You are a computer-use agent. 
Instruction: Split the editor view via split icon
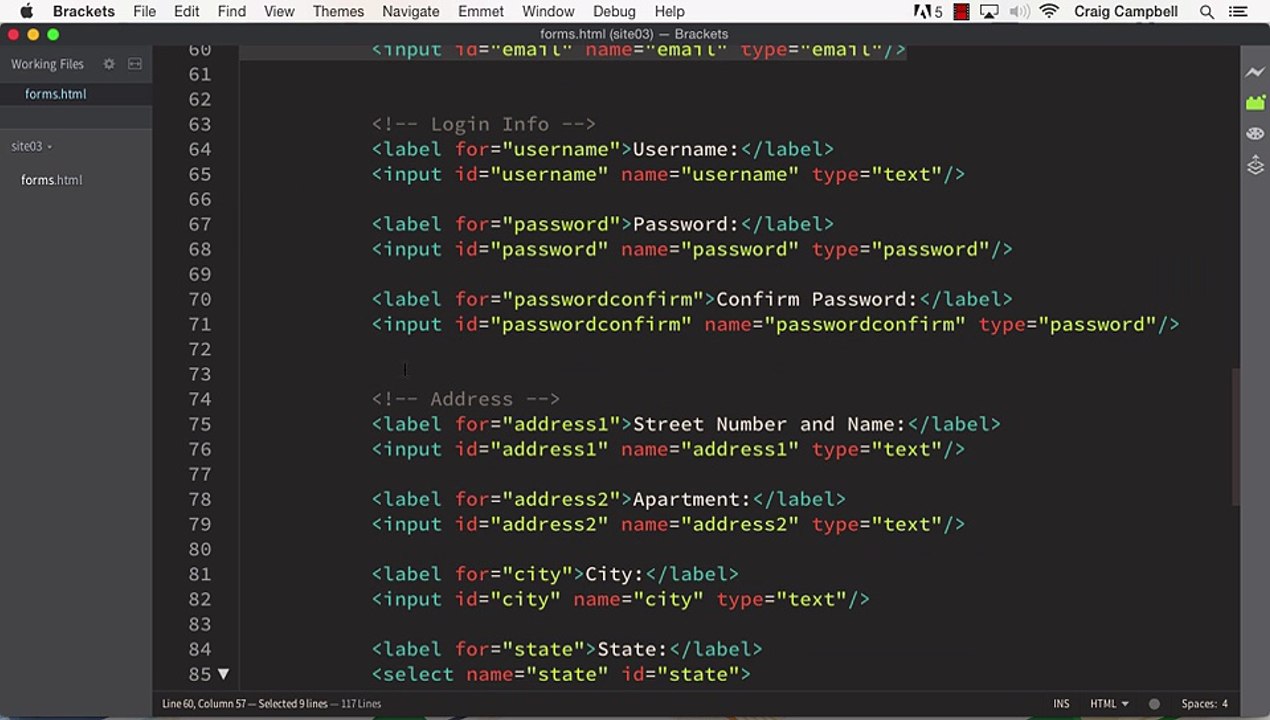[x=135, y=64]
